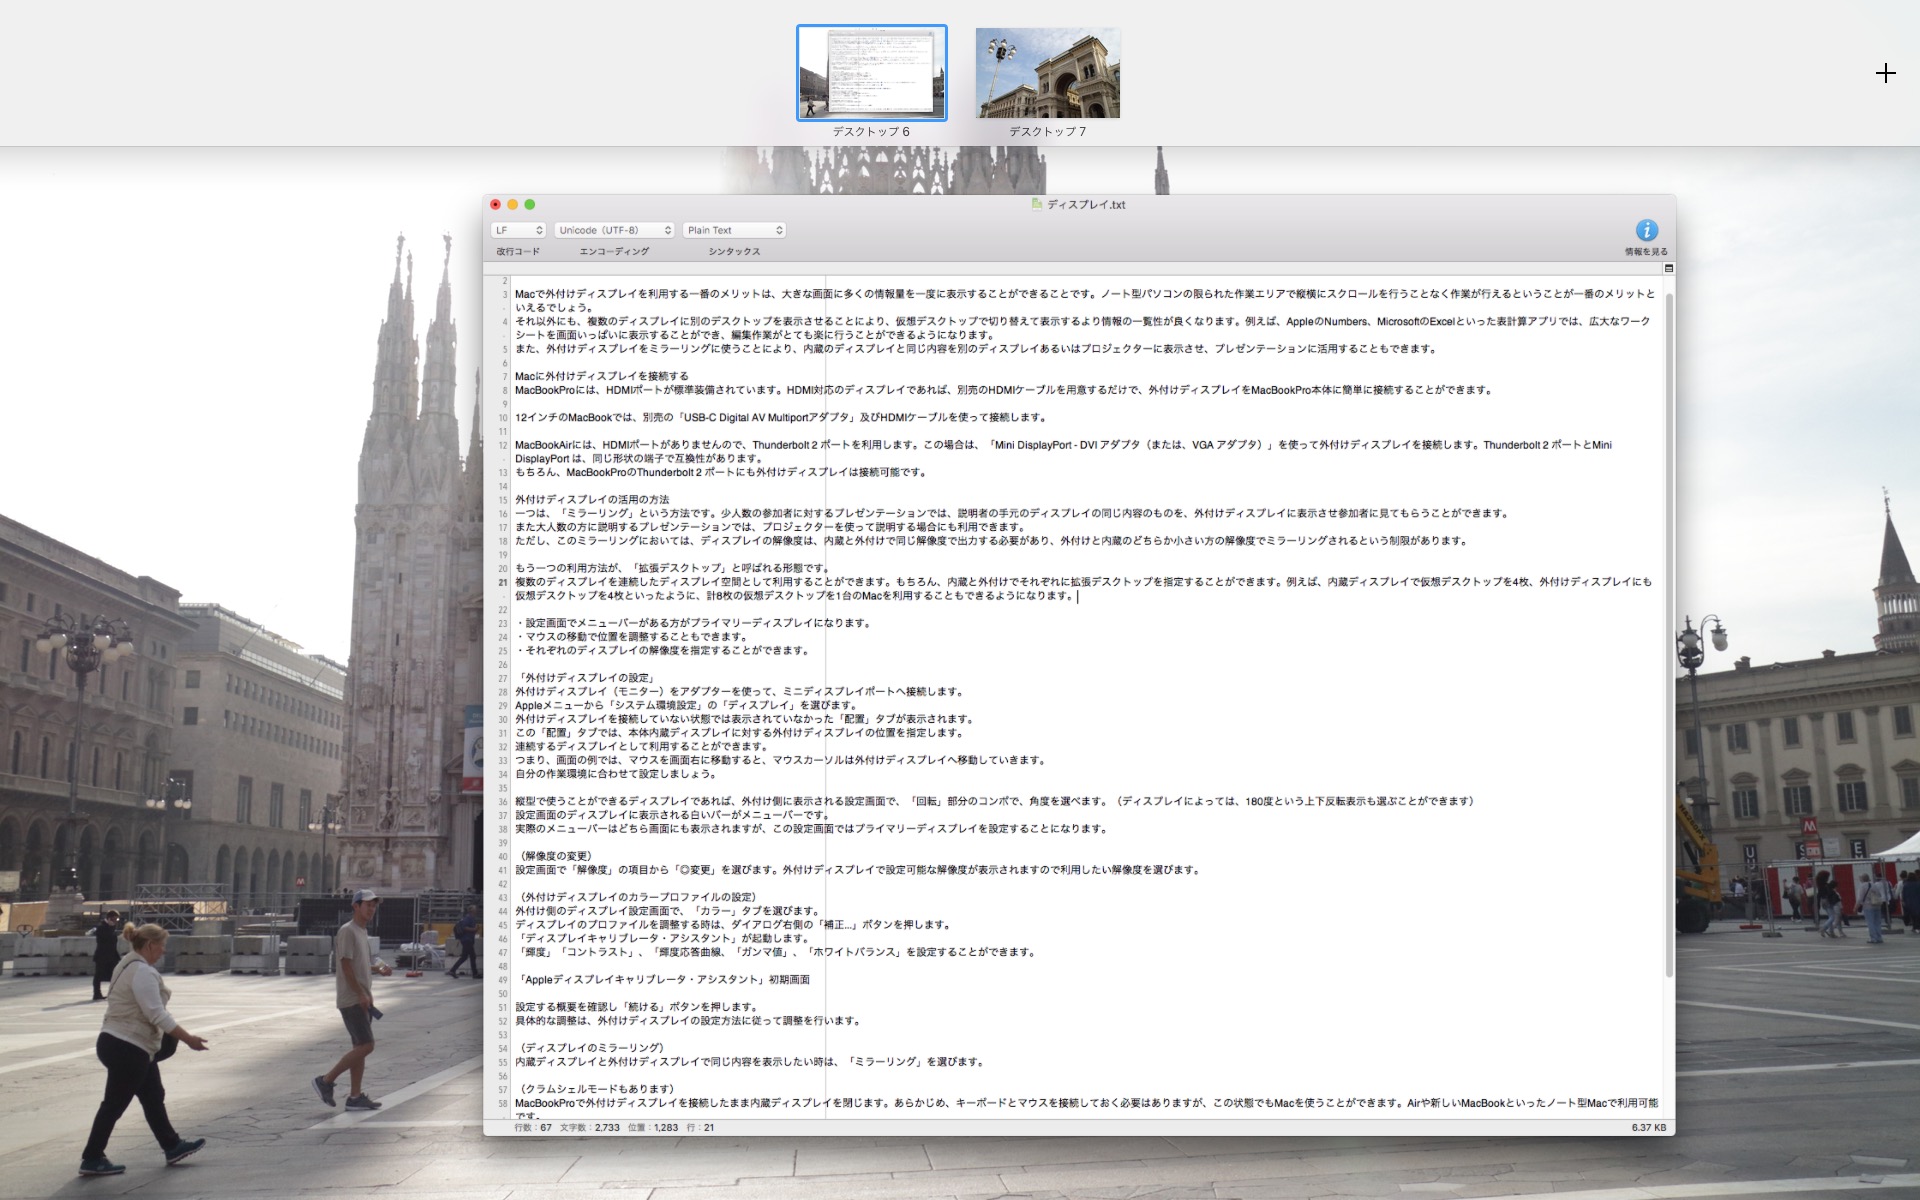Click the yellow minimize window button
Image resolution: width=1920 pixels, height=1200 pixels.
tap(512, 204)
